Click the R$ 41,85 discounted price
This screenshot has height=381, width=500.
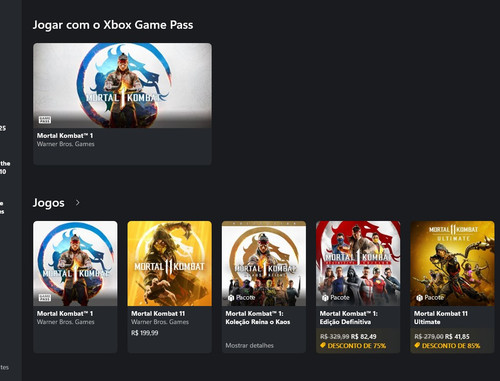457,337
